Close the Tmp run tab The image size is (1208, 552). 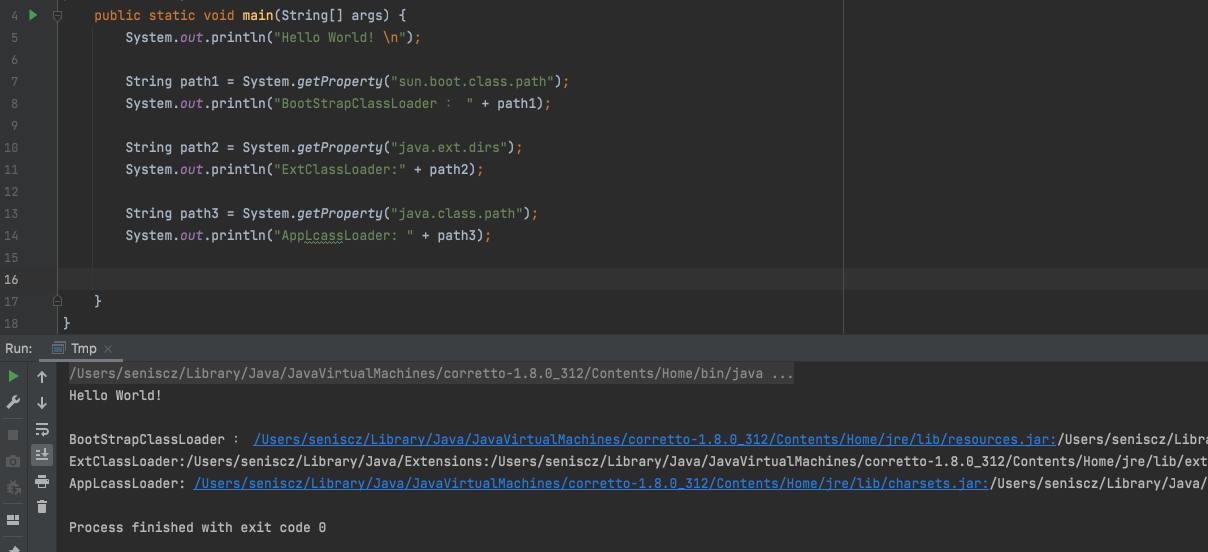click(x=107, y=348)
